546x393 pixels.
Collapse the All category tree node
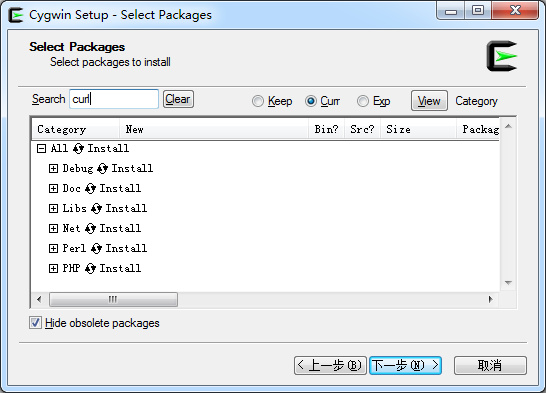(41, 149)
